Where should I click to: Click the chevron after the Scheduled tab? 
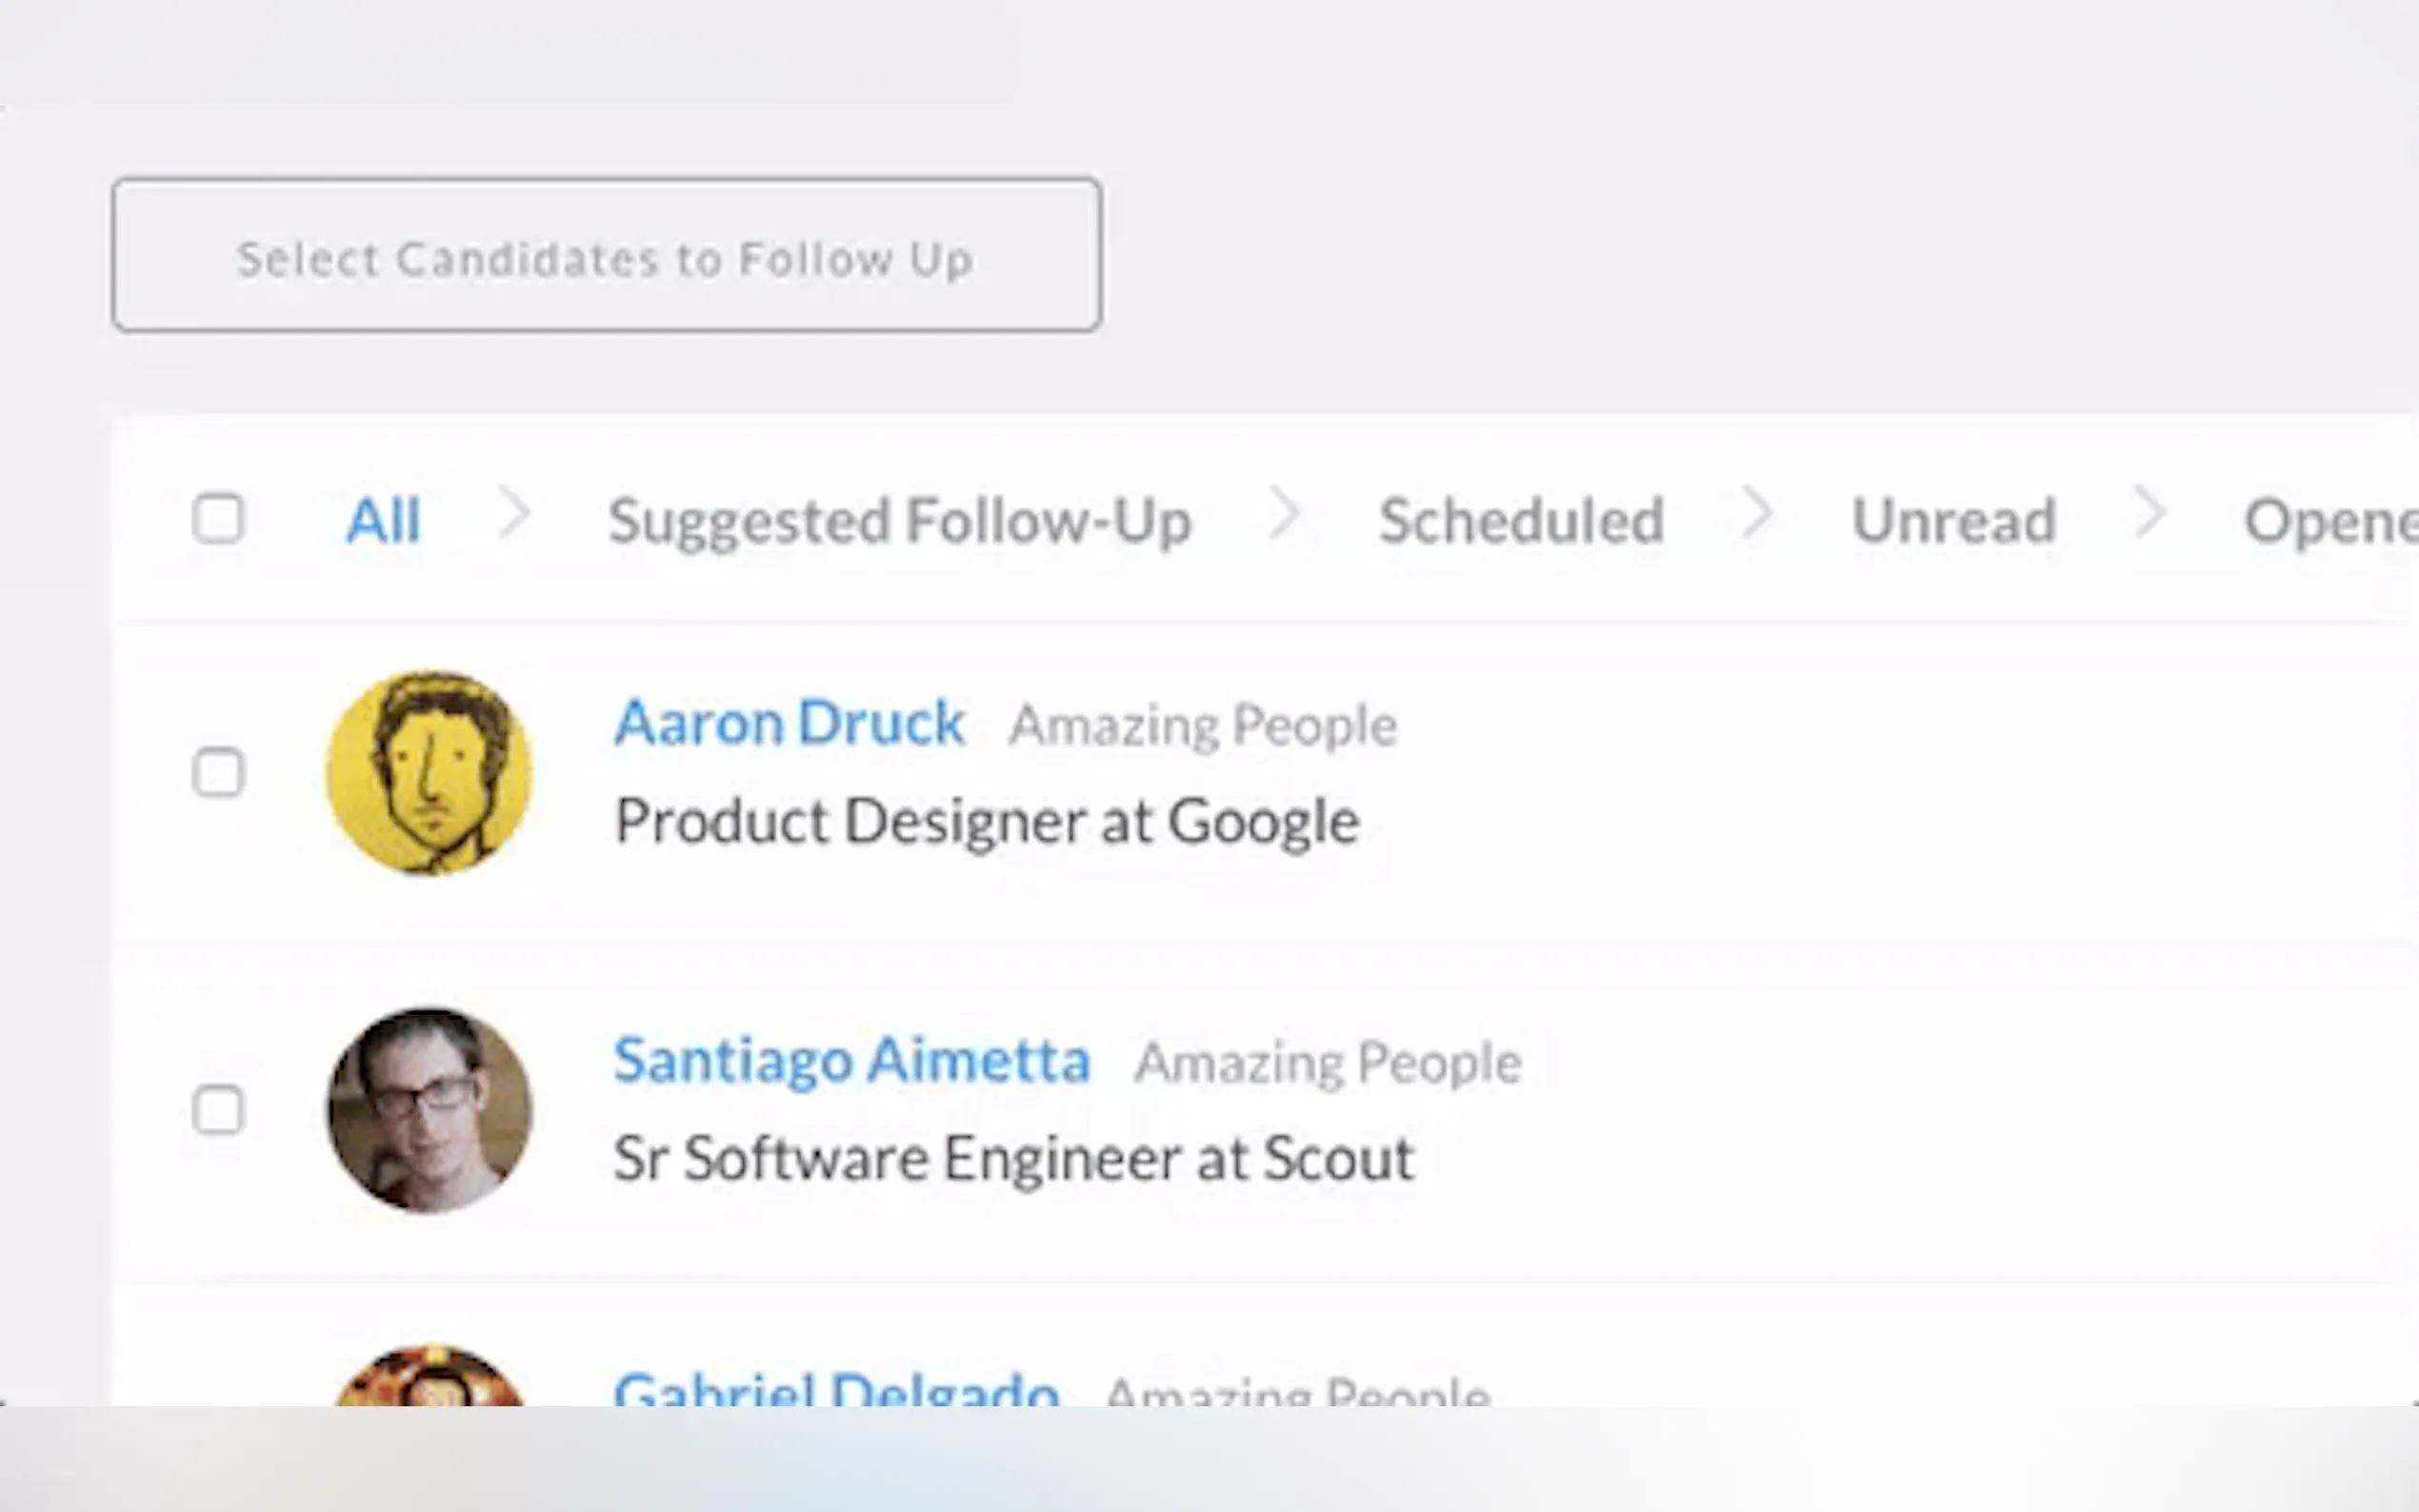pos(1756,515)
